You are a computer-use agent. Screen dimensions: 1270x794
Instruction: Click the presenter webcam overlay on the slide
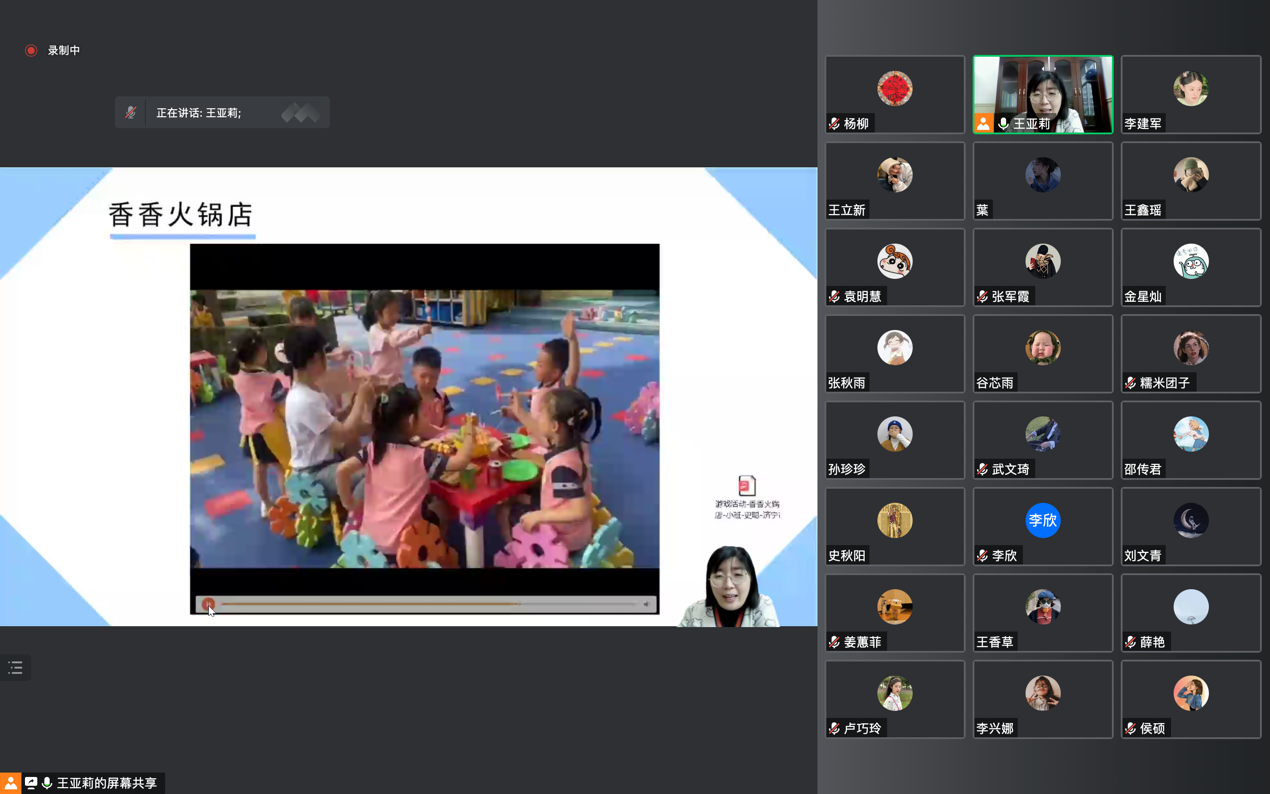pyautogui.click(x=730, y=587)
